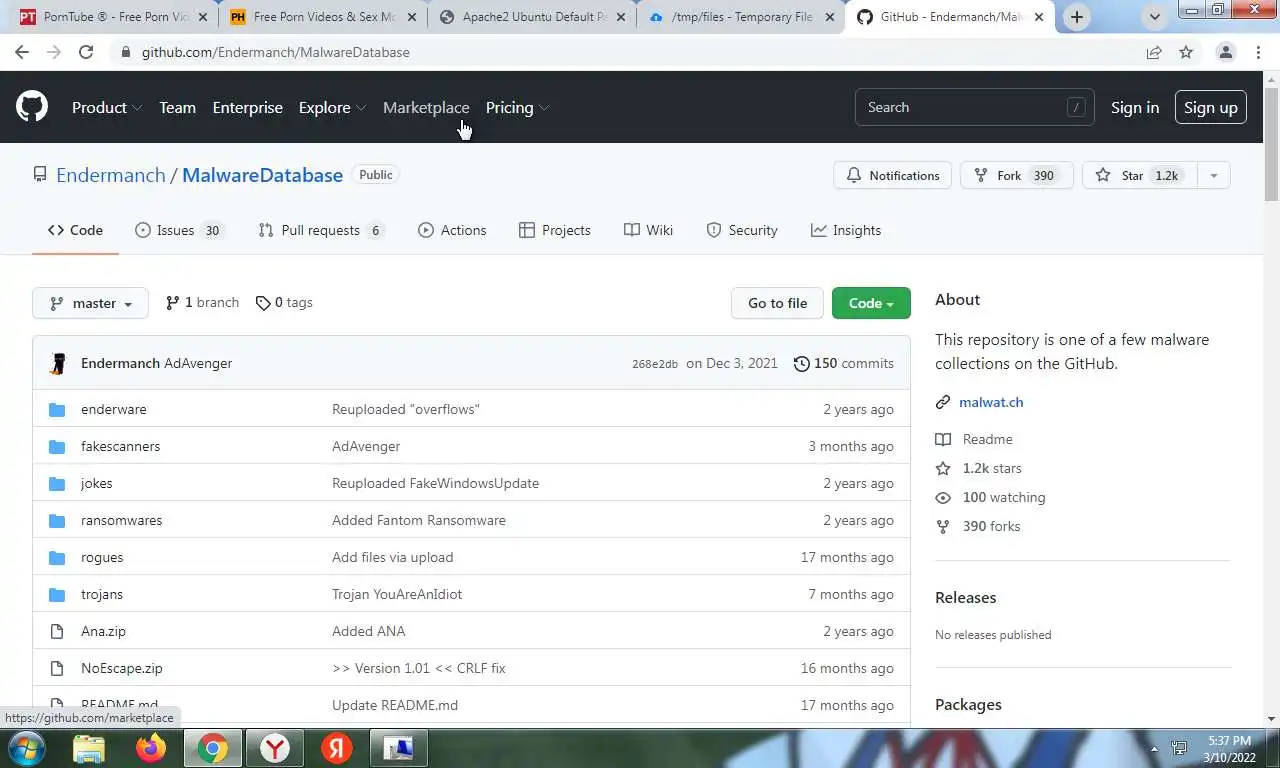The height and width of the screenshot is (768, 1280).
Task: Open Windows Explorer from taskbar
Action: pos(89,748)
